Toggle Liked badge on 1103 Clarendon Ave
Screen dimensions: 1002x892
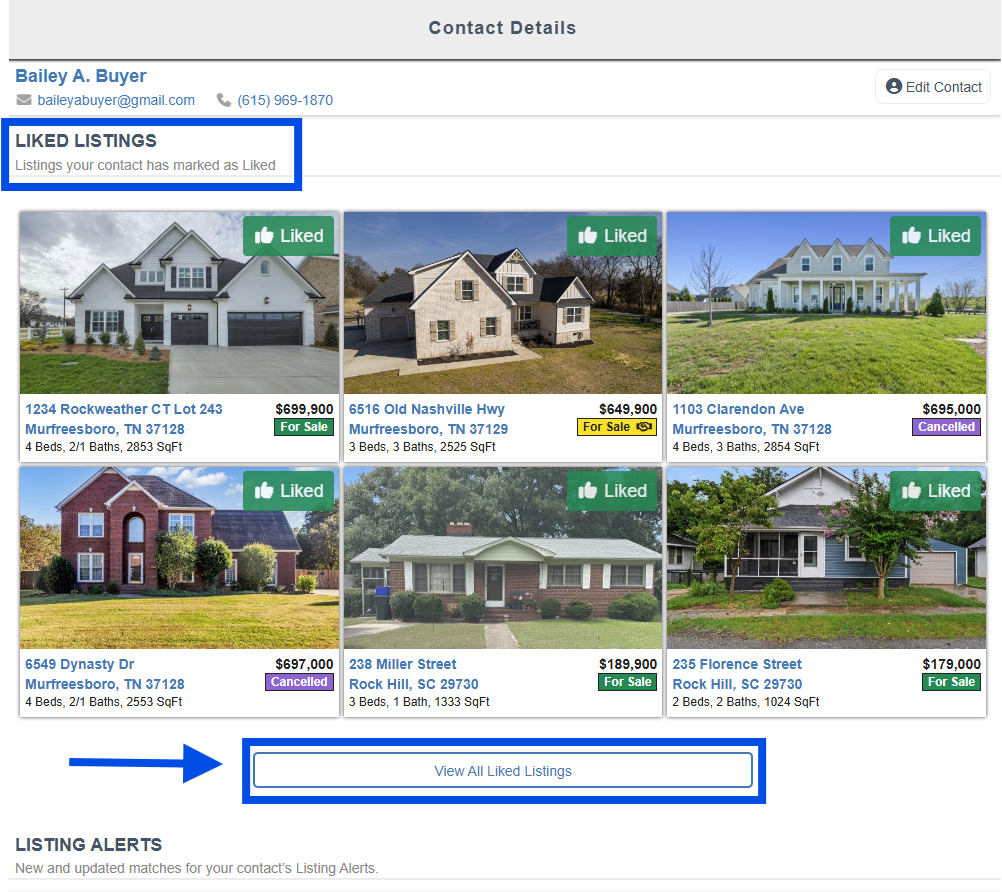936,236
